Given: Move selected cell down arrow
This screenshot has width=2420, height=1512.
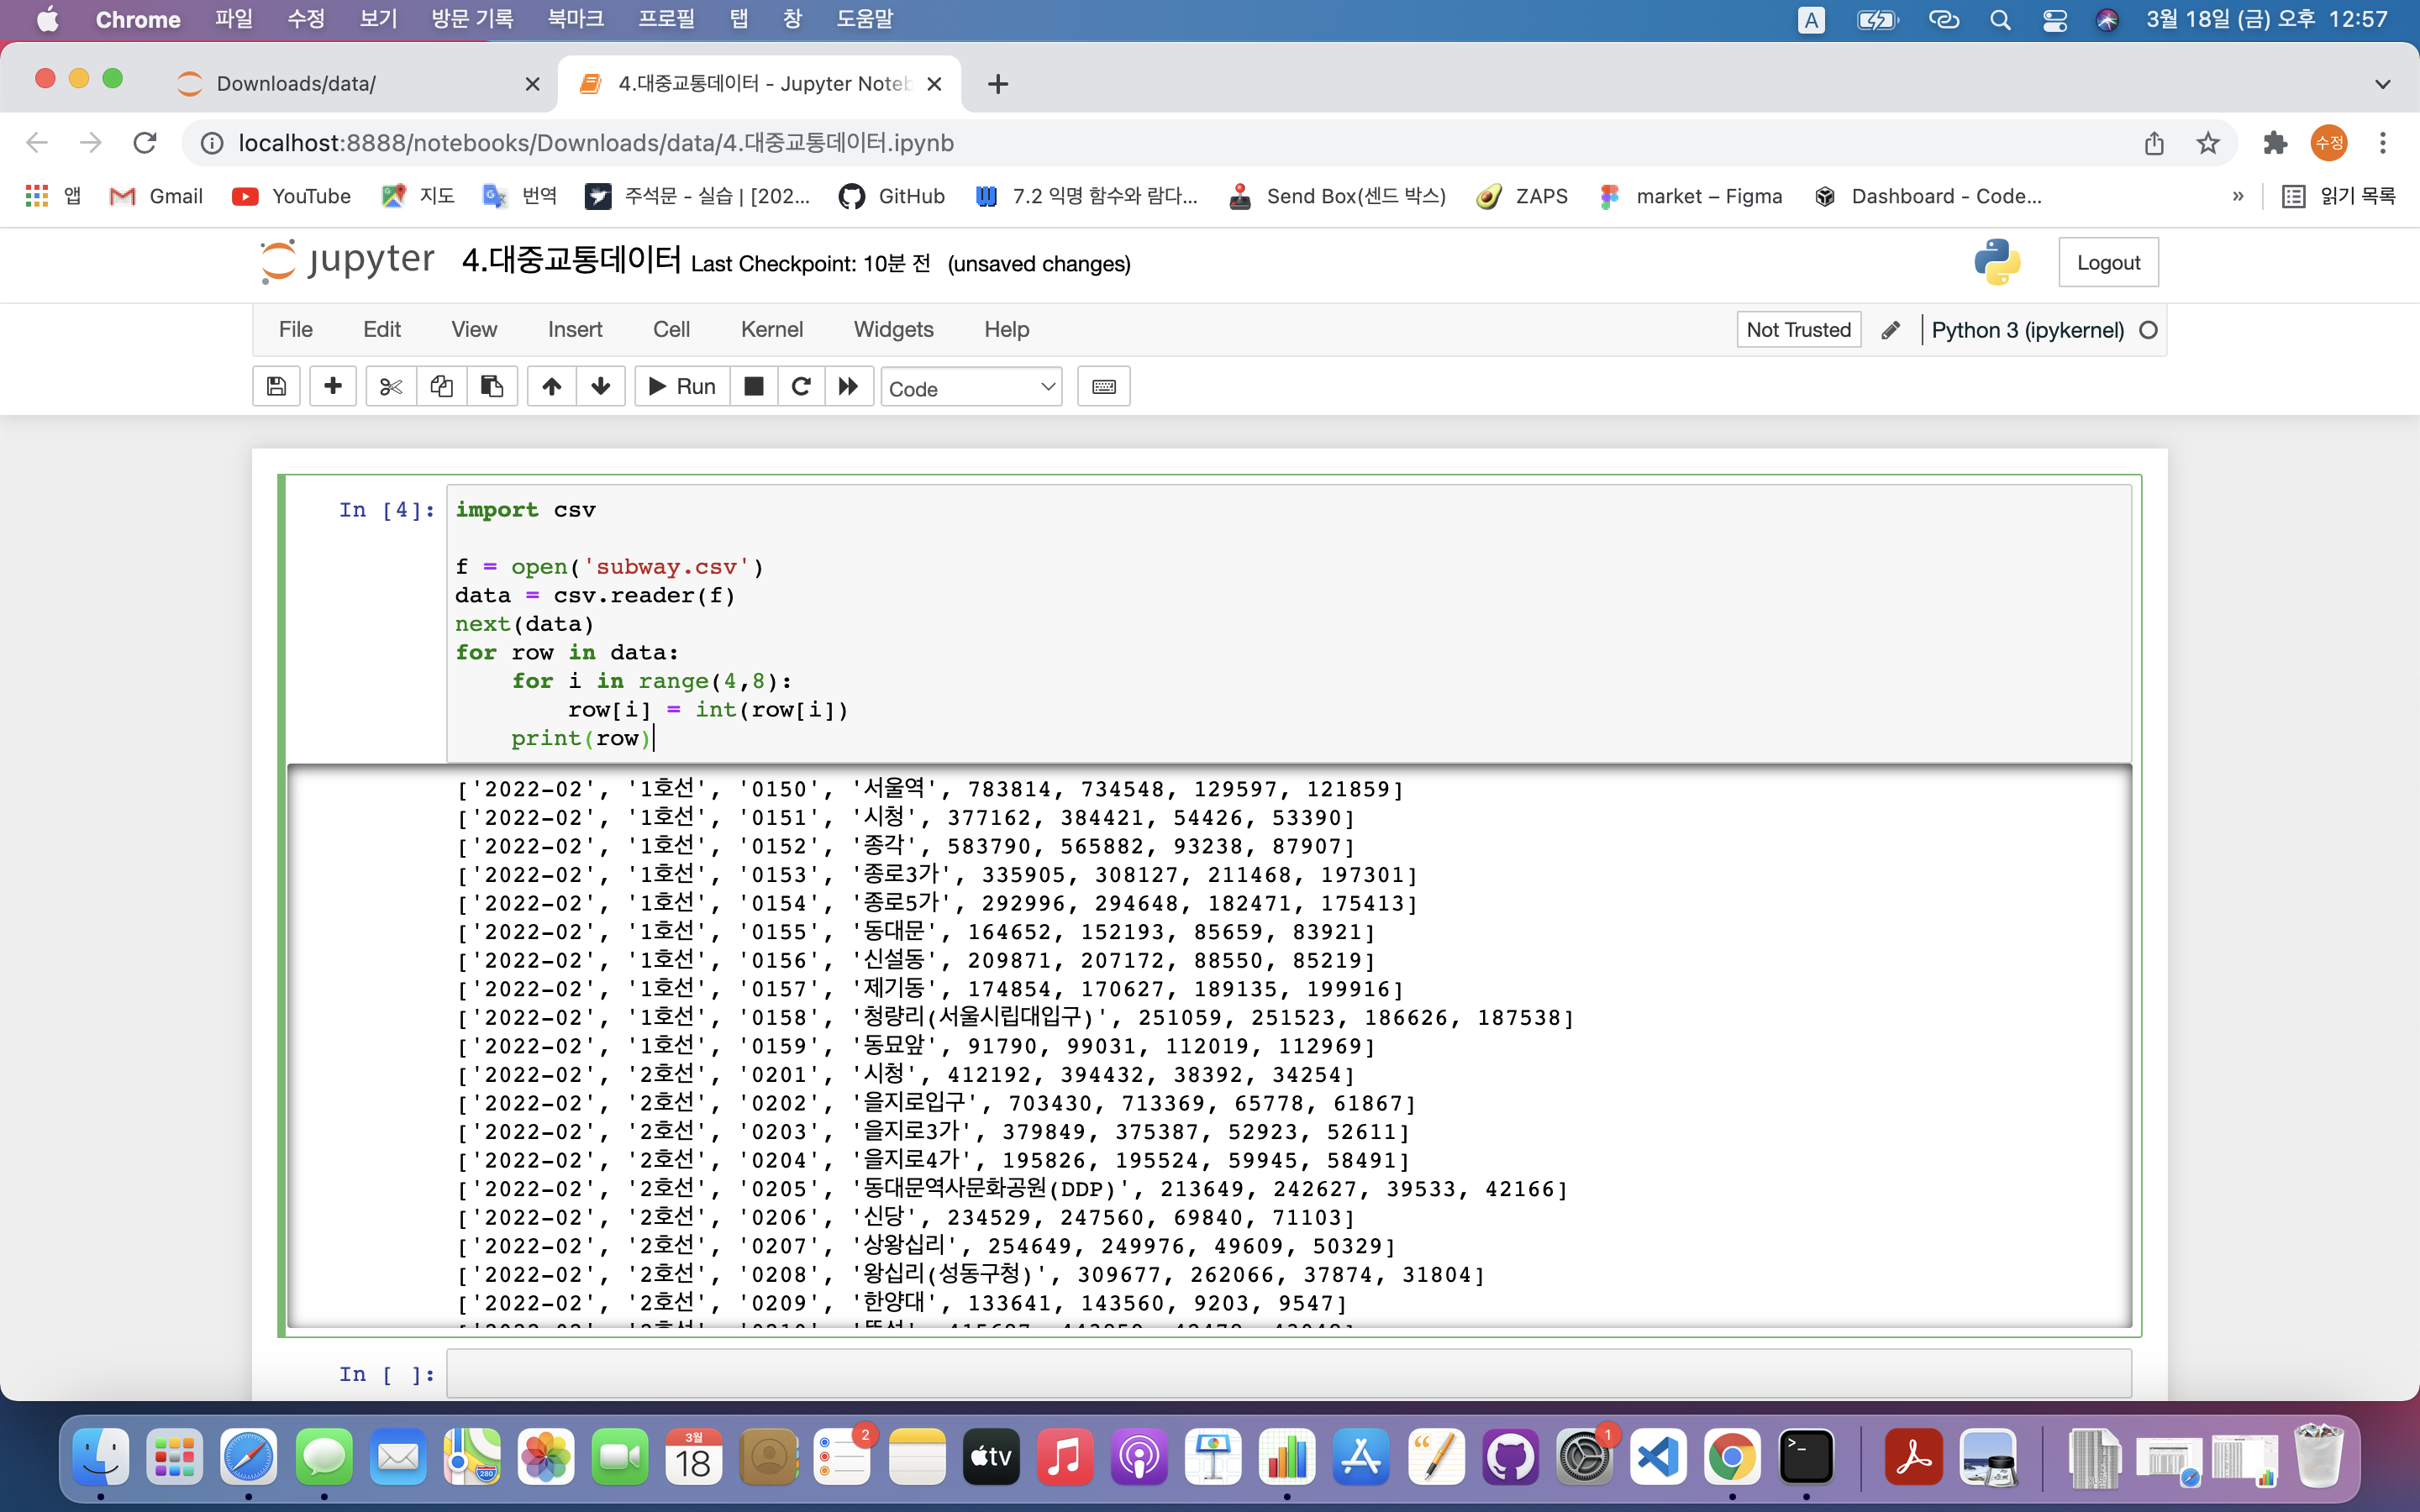Looking at the screenshot, I should [x=601, y=387].
